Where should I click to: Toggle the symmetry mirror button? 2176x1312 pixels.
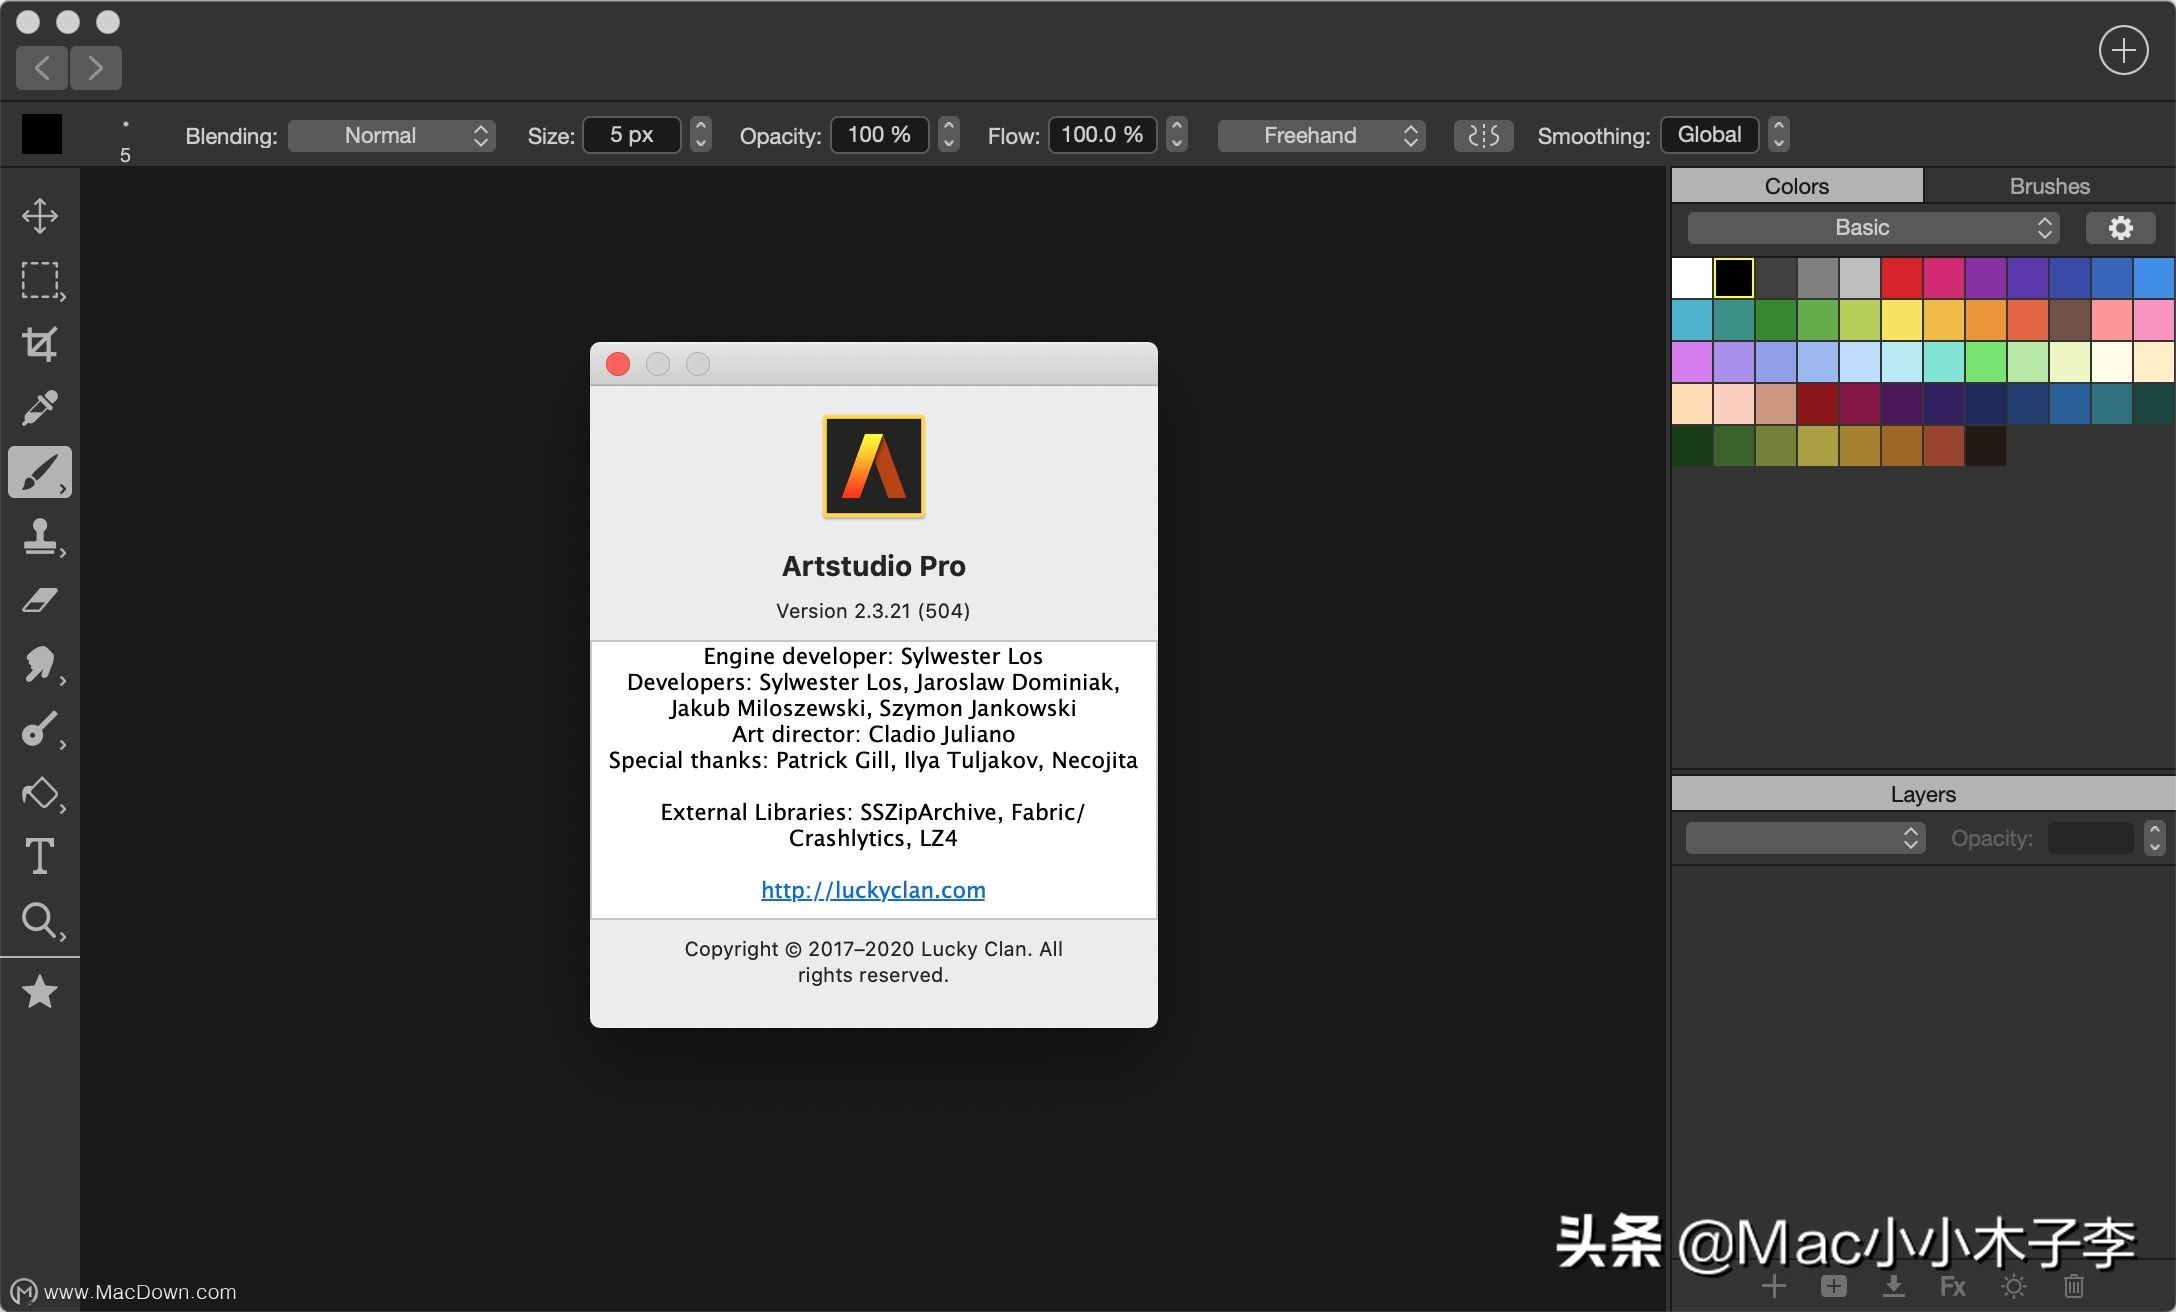[1483, 135]
